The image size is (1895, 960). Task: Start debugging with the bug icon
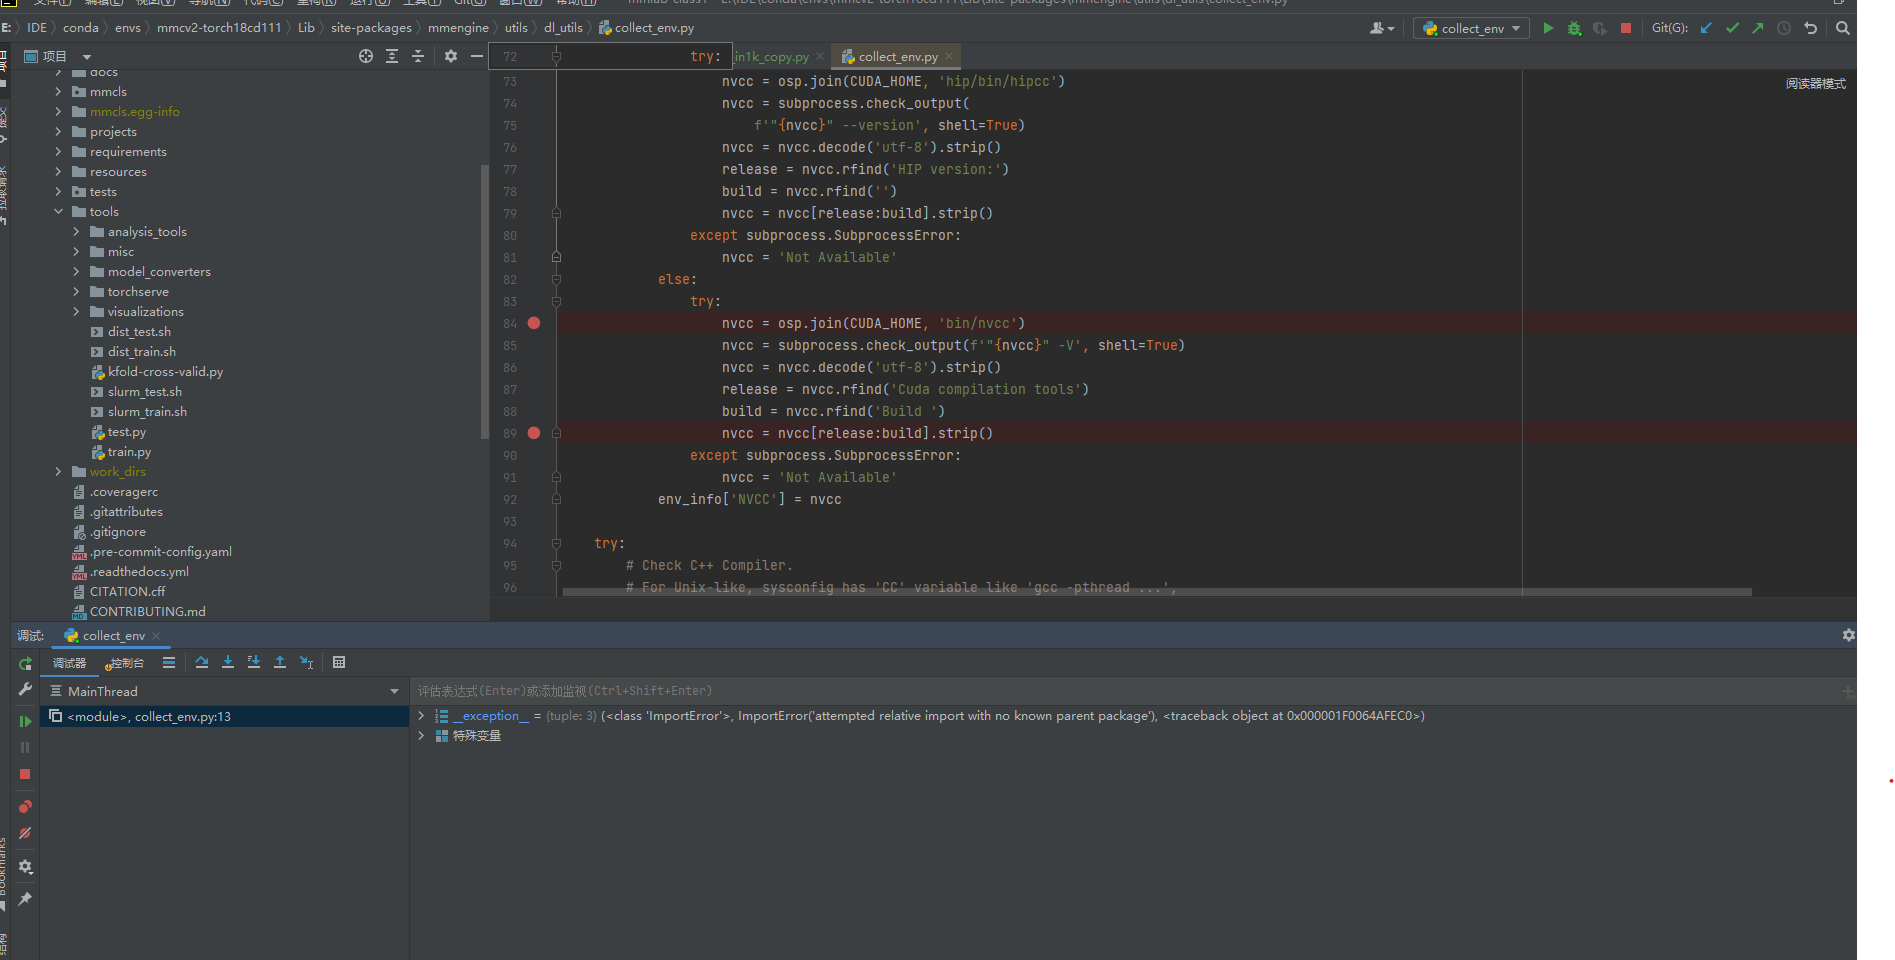pos(1573,28)
